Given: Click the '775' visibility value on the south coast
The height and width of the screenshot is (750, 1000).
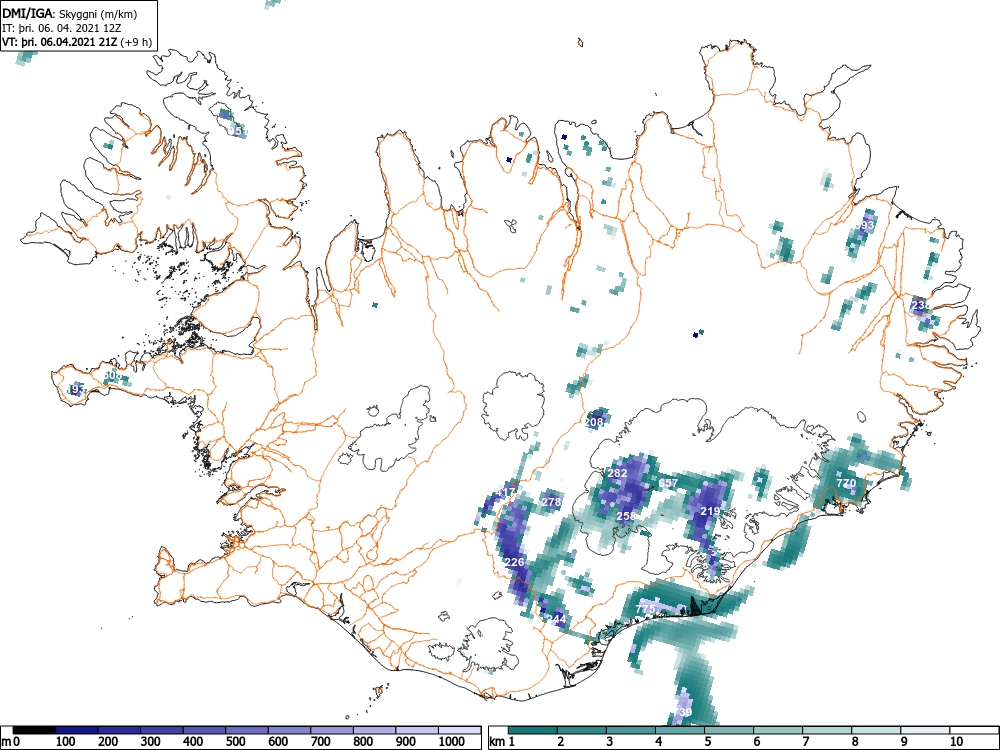Looking at the screenshot, I should [645, 609].
